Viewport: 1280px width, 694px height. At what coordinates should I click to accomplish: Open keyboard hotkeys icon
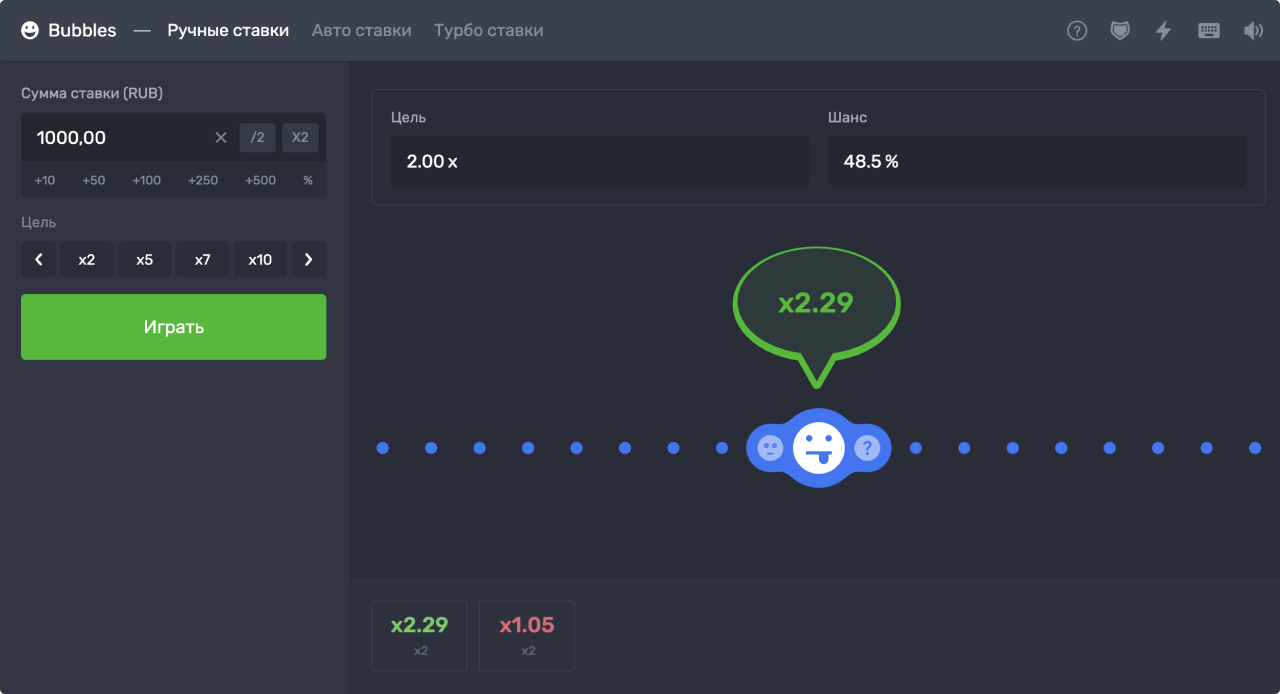pos(1208,31)
